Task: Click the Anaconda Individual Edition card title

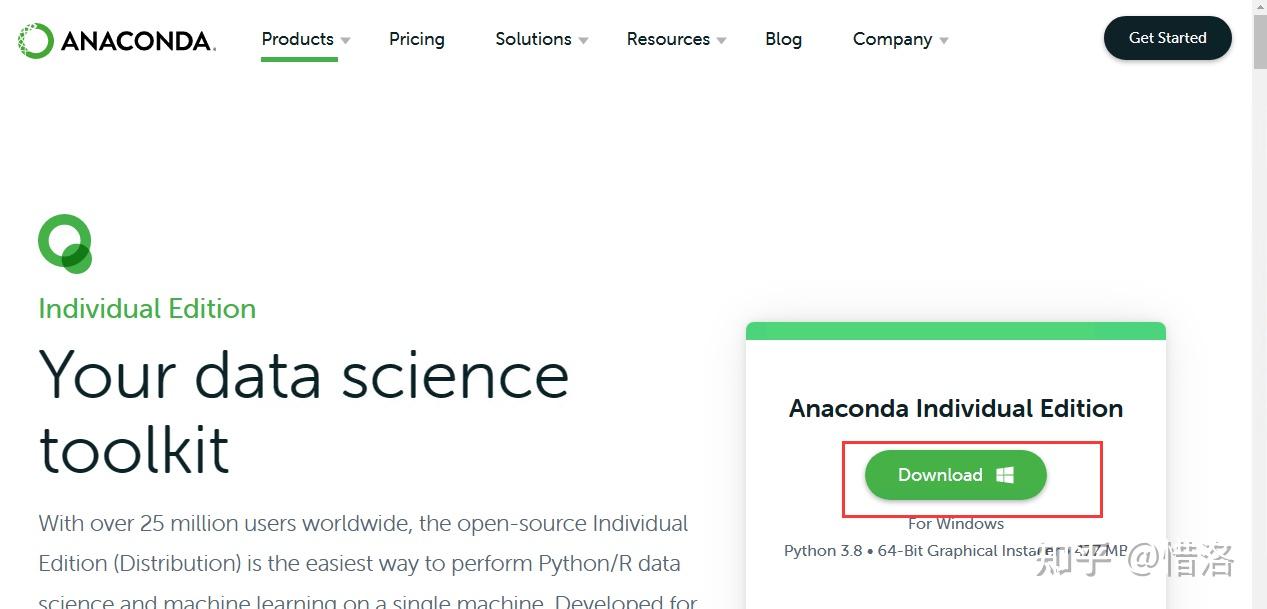Action: coord(955,408)
